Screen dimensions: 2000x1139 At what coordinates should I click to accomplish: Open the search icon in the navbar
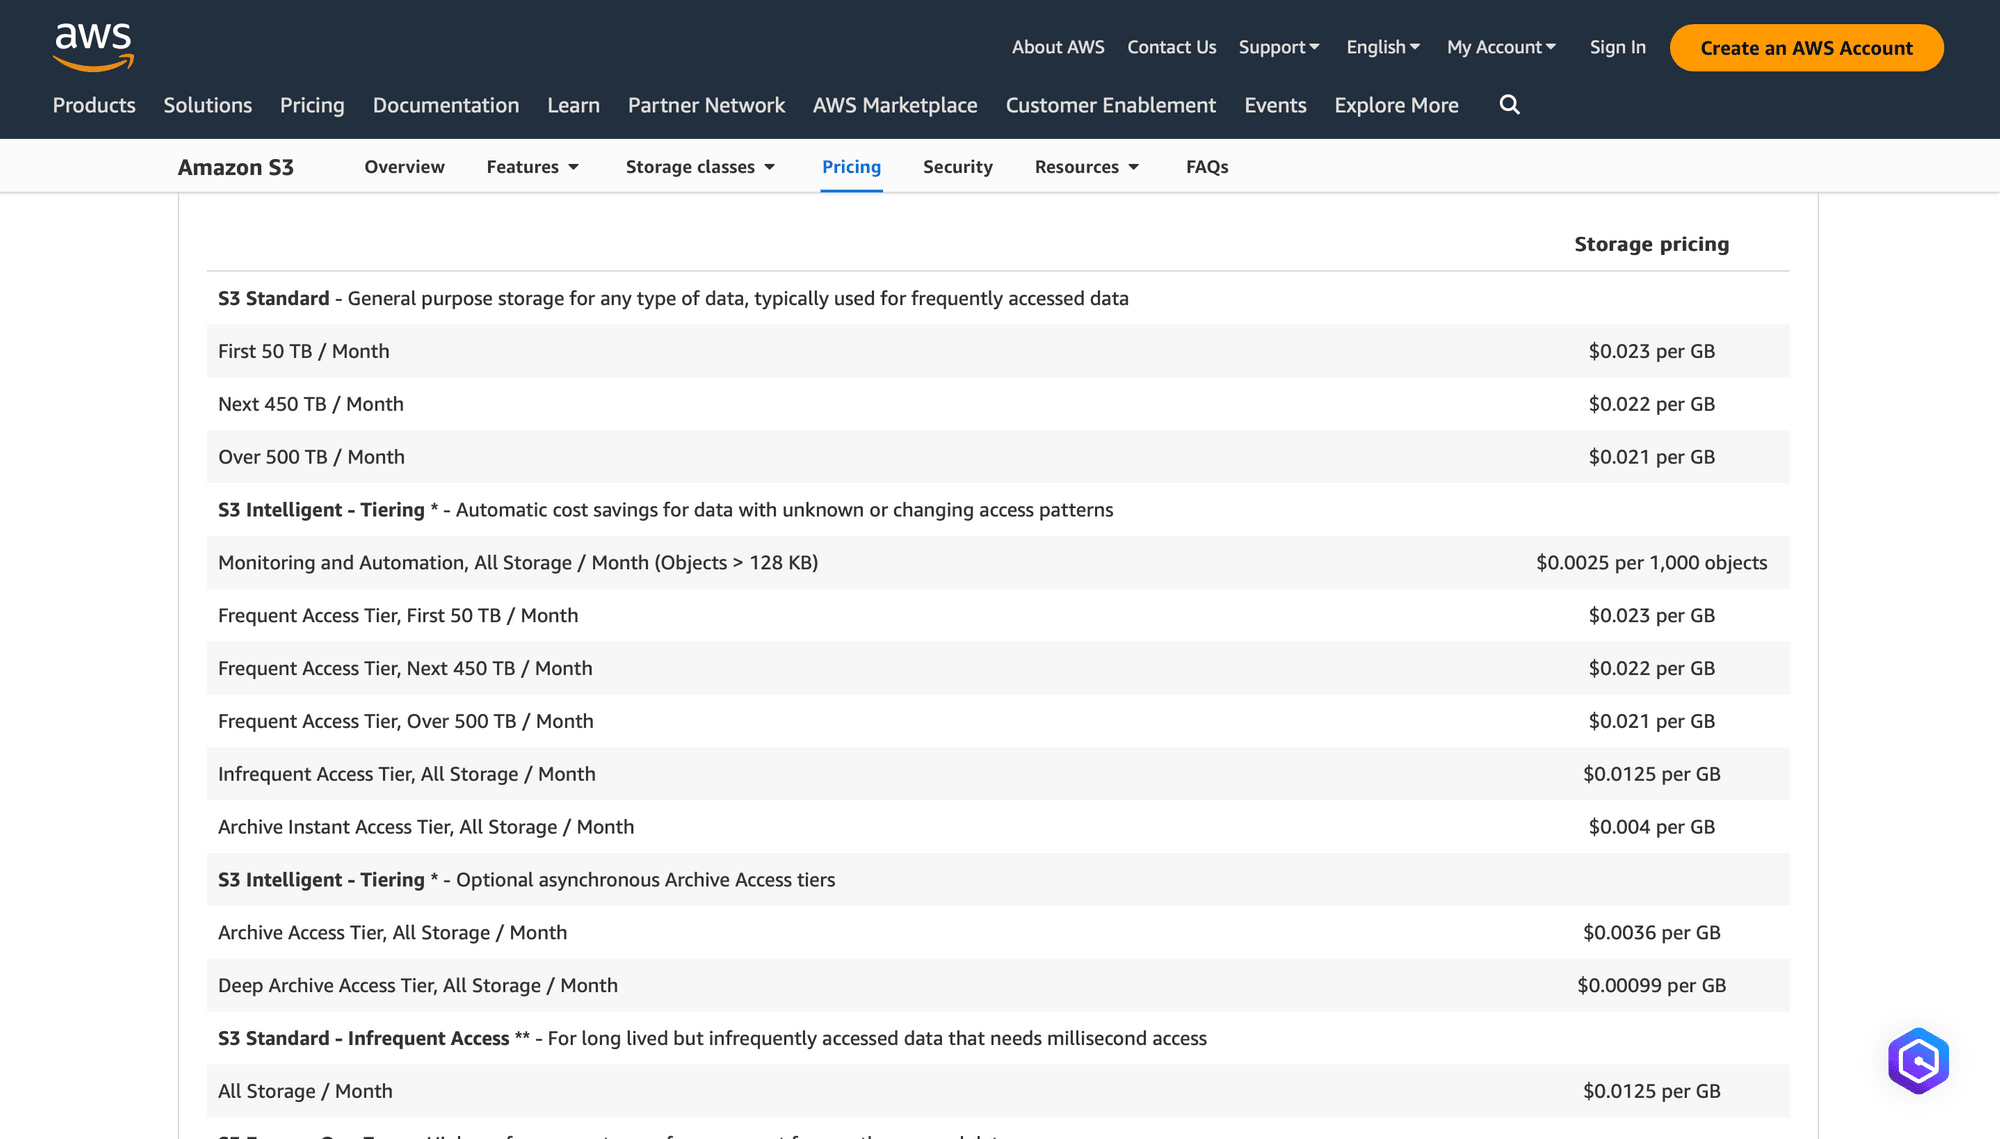coord(1510,105)
